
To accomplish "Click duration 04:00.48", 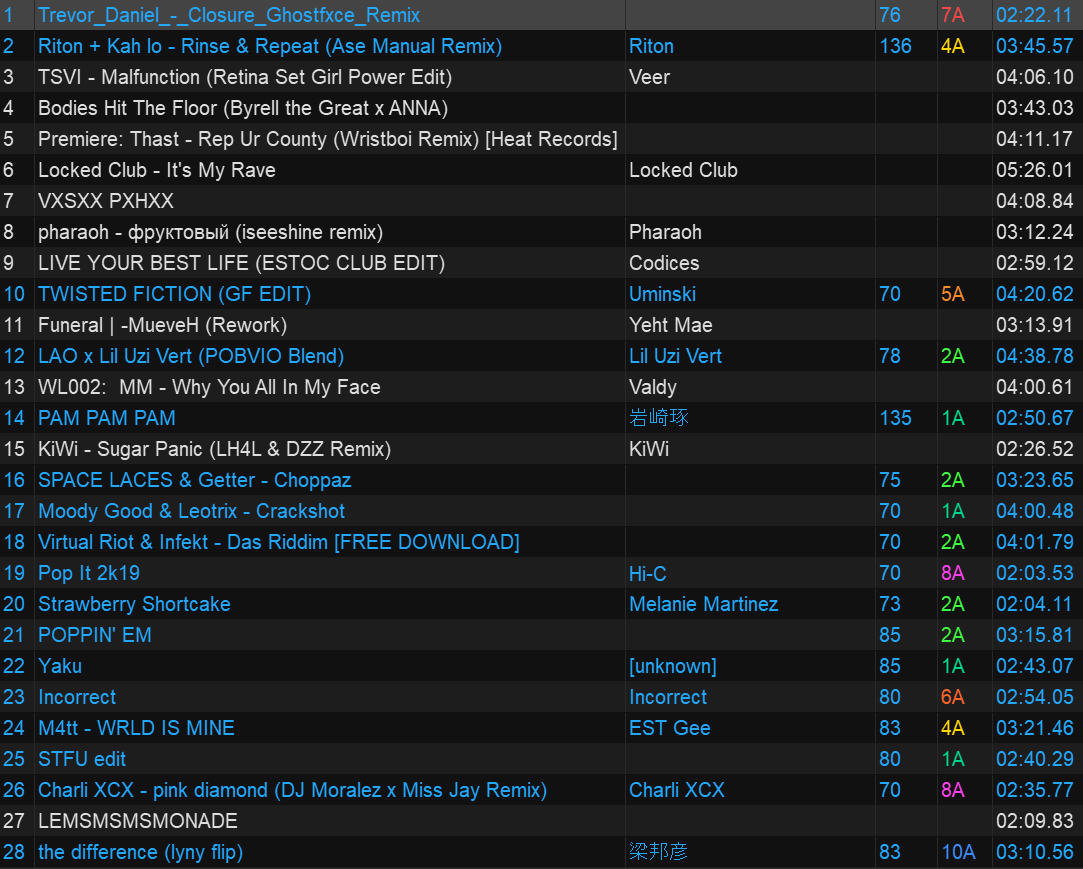I will pos(1035,511).
